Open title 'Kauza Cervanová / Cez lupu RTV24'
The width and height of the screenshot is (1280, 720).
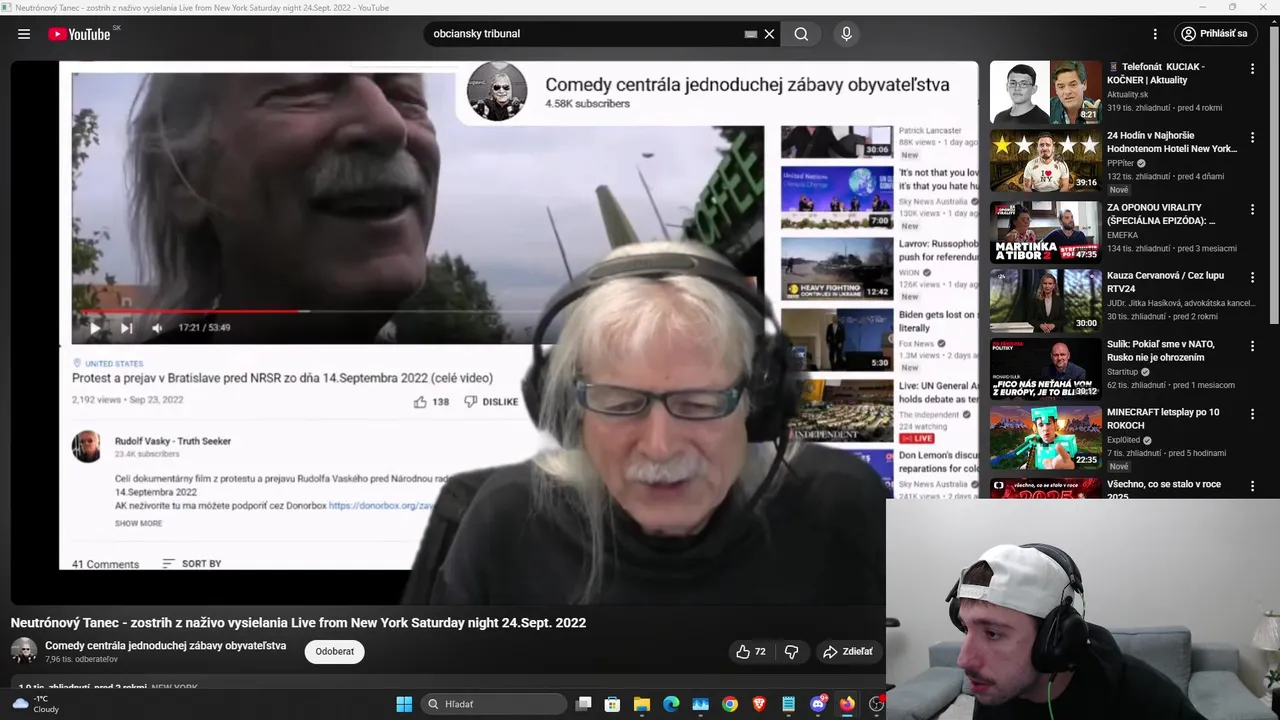click(1165, 282)
